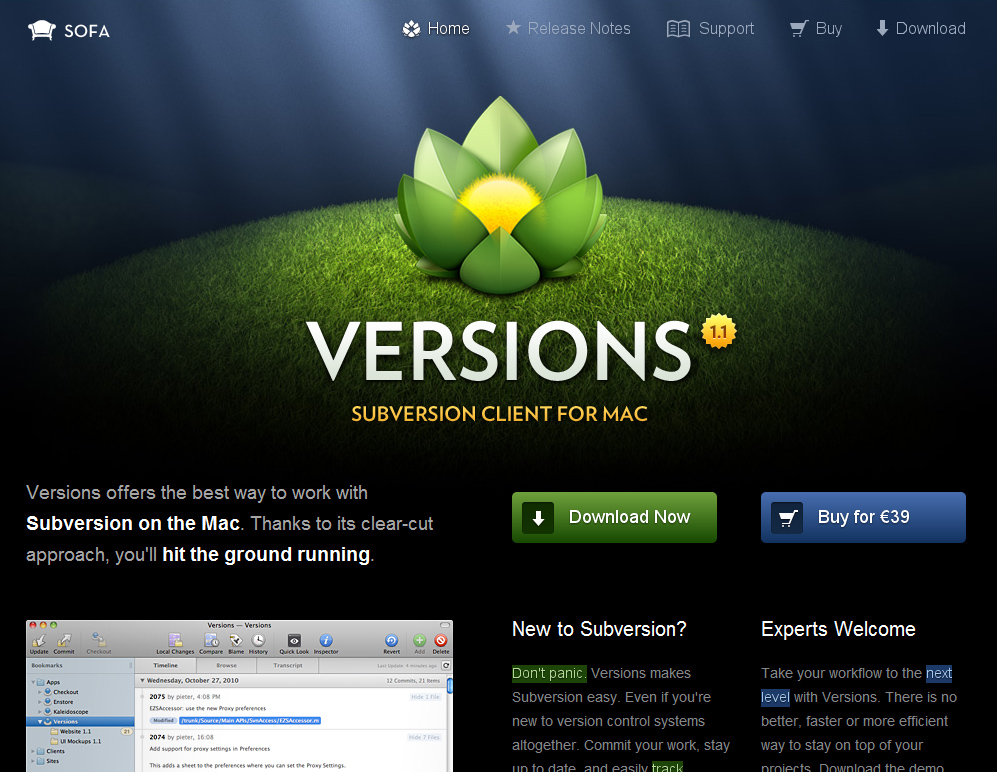Select the Website 1.1 folder
This screenshot has width=997, height=772.
(71, 731)
